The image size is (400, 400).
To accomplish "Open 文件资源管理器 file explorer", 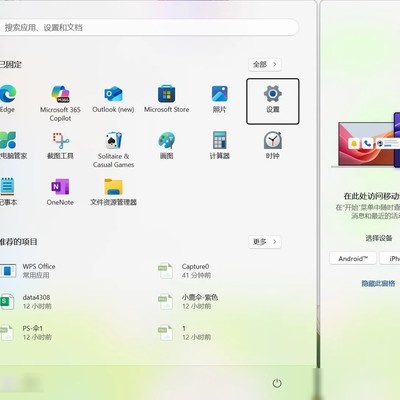I will click(113, 192).
